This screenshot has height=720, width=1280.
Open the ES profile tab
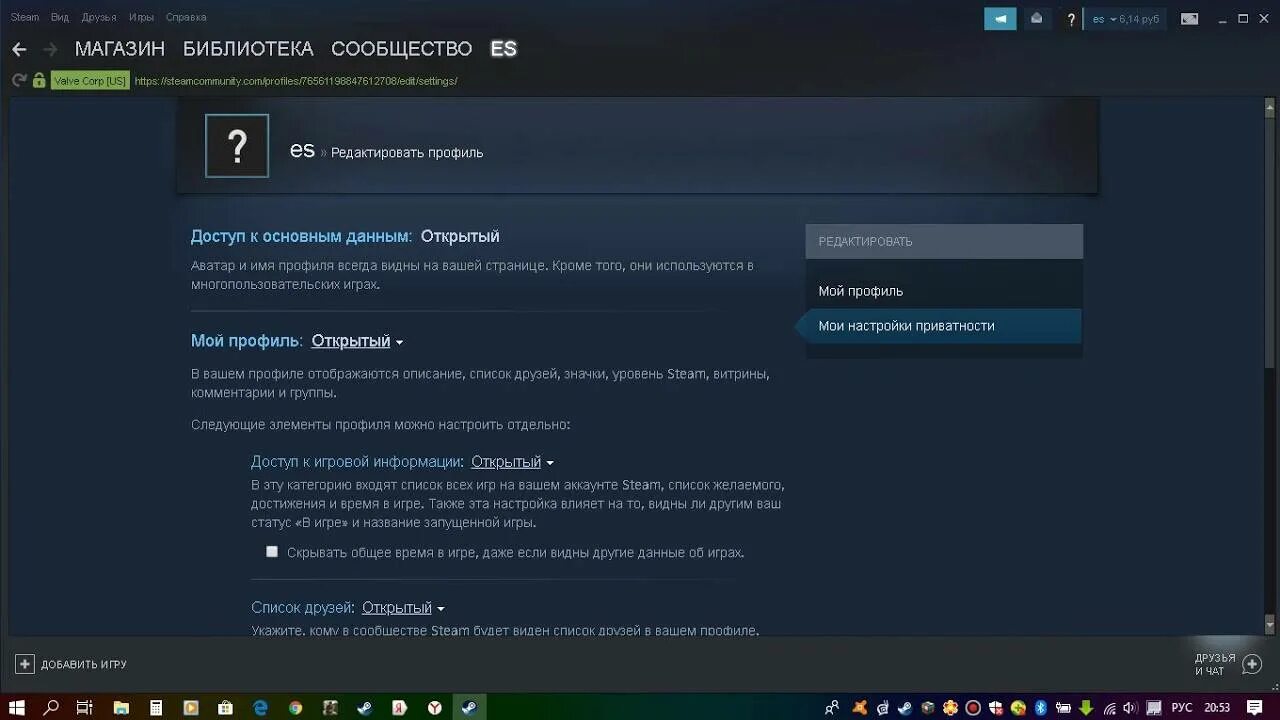[503, 49]
